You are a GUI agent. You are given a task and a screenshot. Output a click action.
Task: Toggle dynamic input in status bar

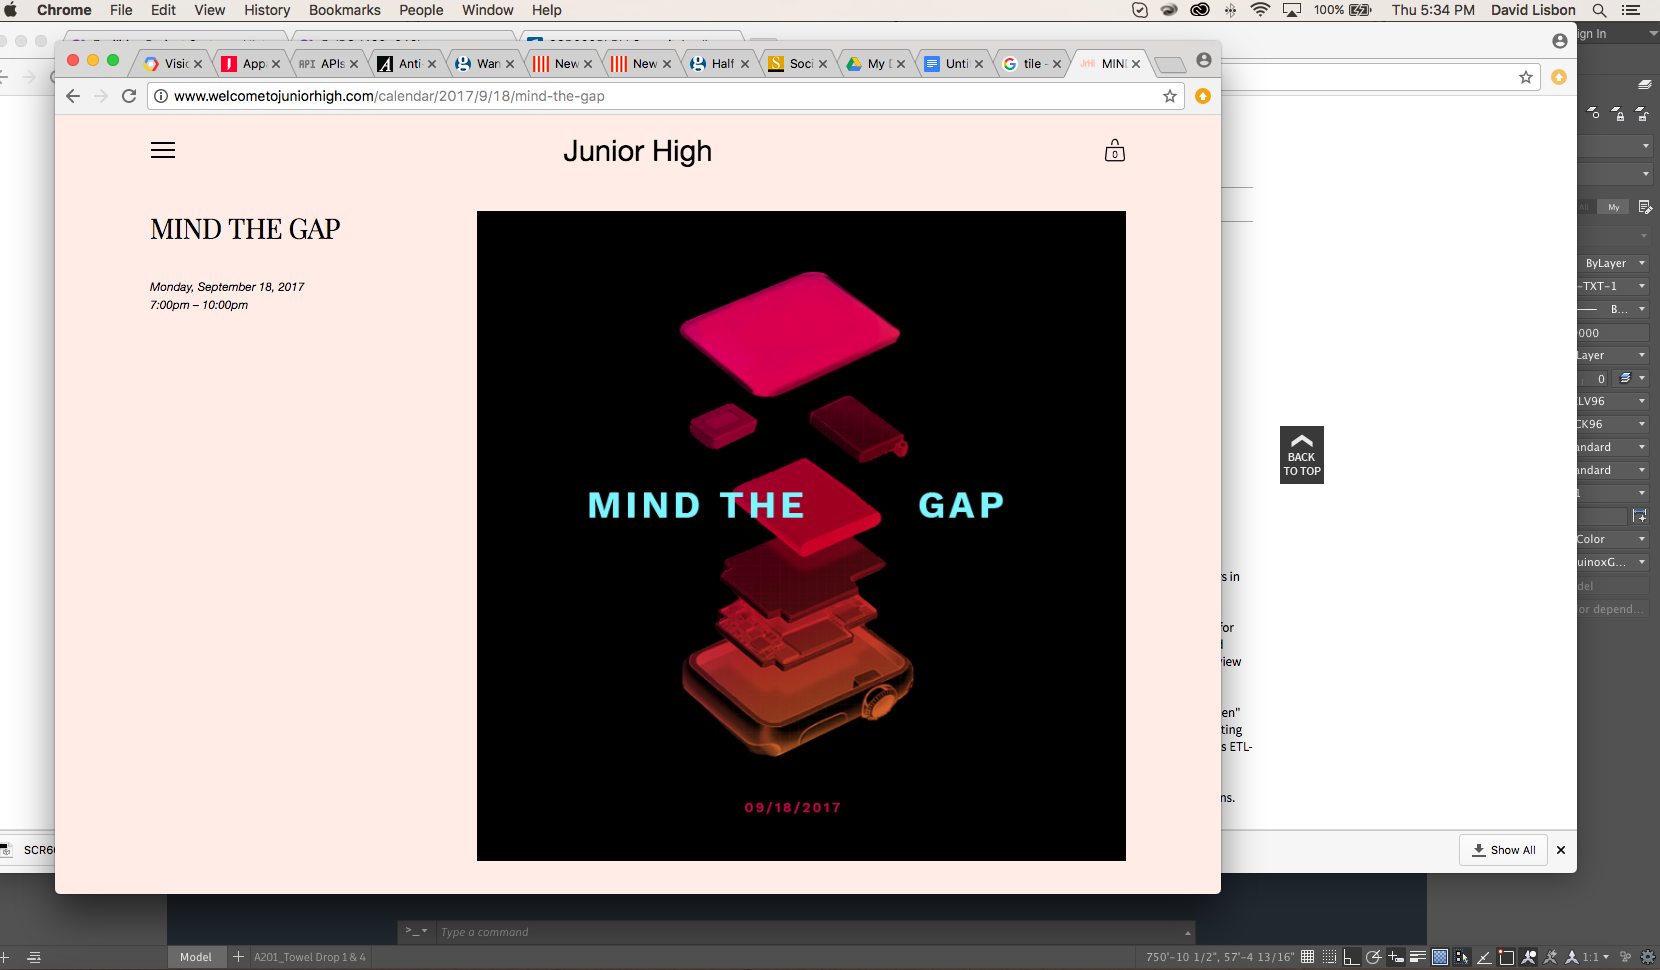pos(1396,957)
